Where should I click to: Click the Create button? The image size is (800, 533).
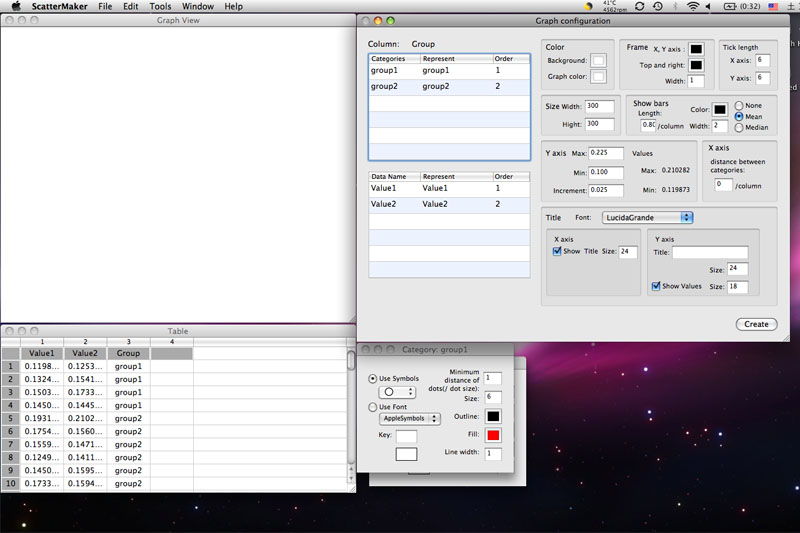tap(756, 324)
